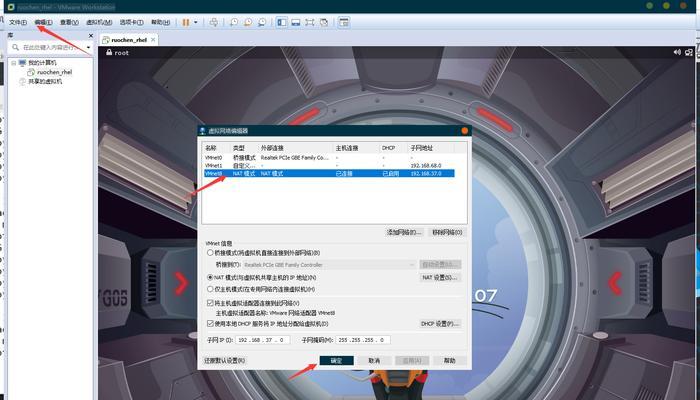Toggle connect host virtual adapter checkbox

[x=210, y=303]
